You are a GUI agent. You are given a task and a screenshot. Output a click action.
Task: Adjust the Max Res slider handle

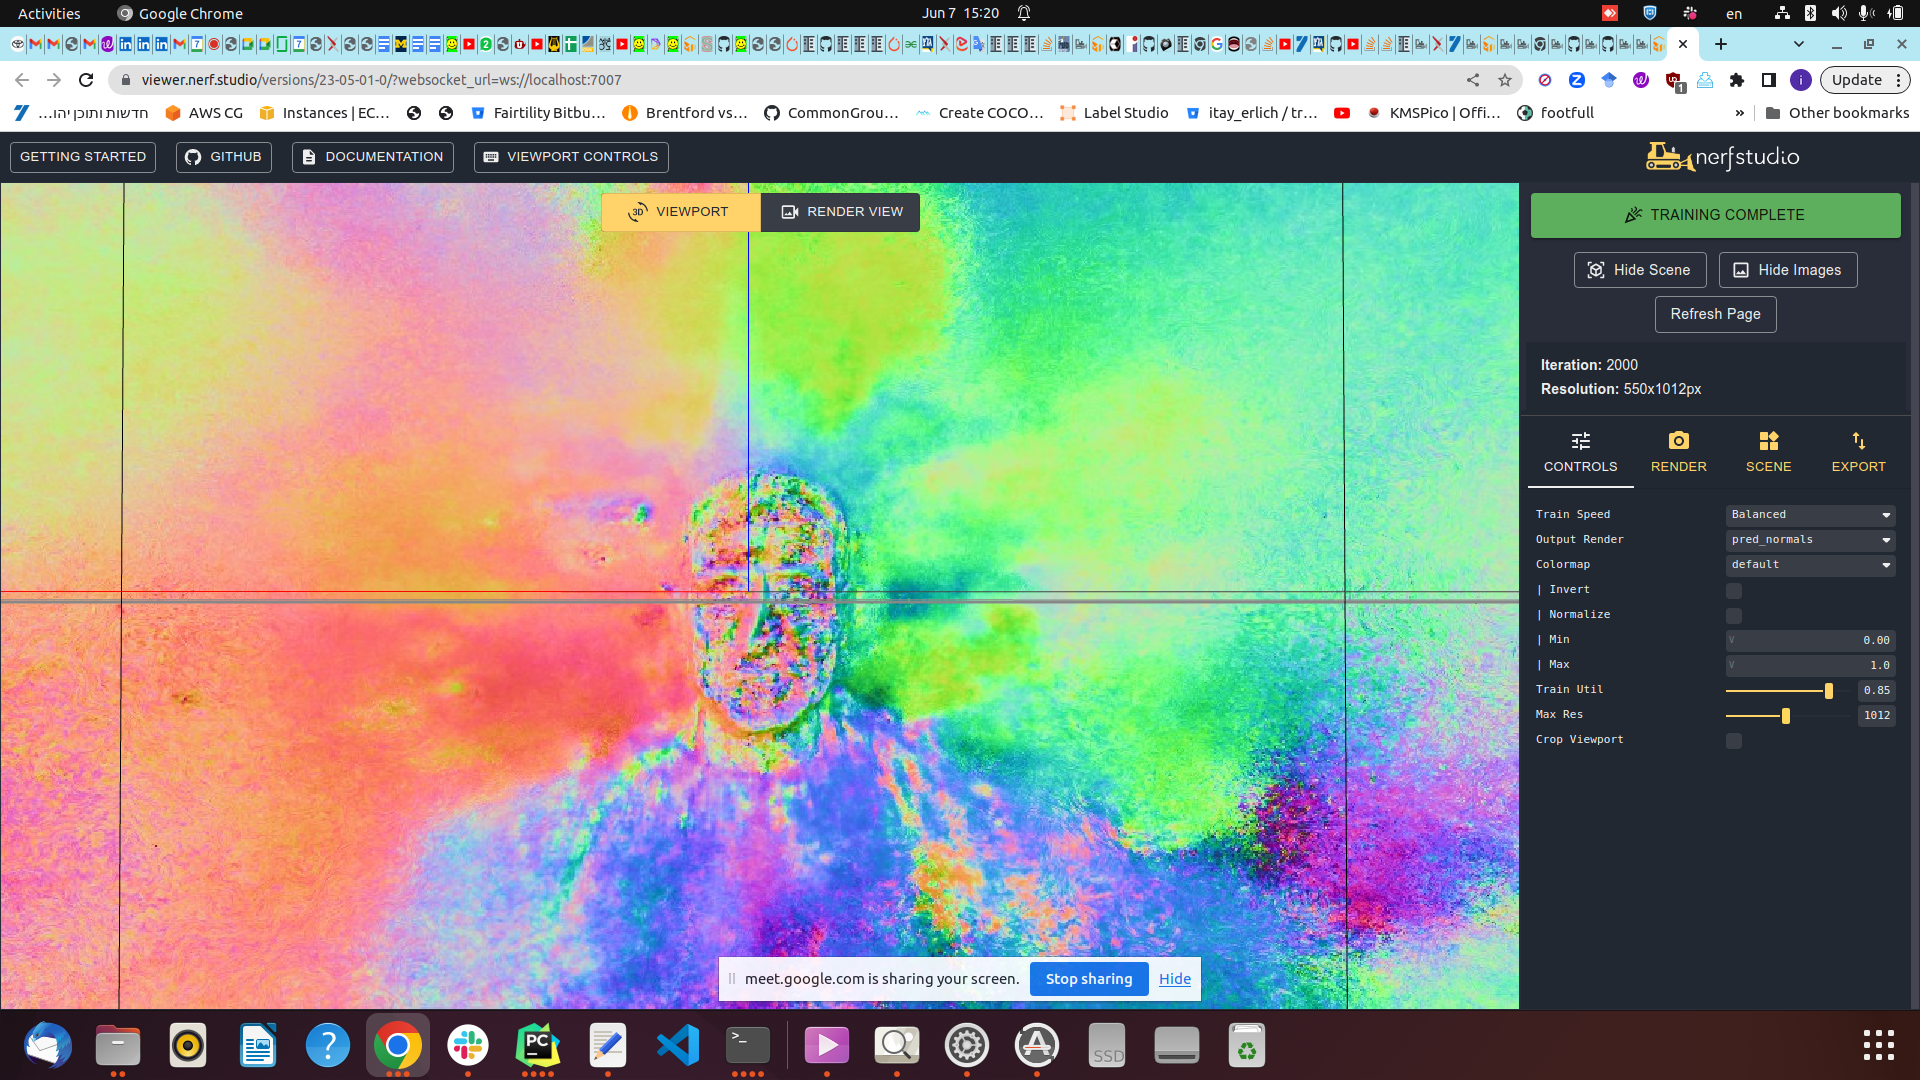(1786, 716)
